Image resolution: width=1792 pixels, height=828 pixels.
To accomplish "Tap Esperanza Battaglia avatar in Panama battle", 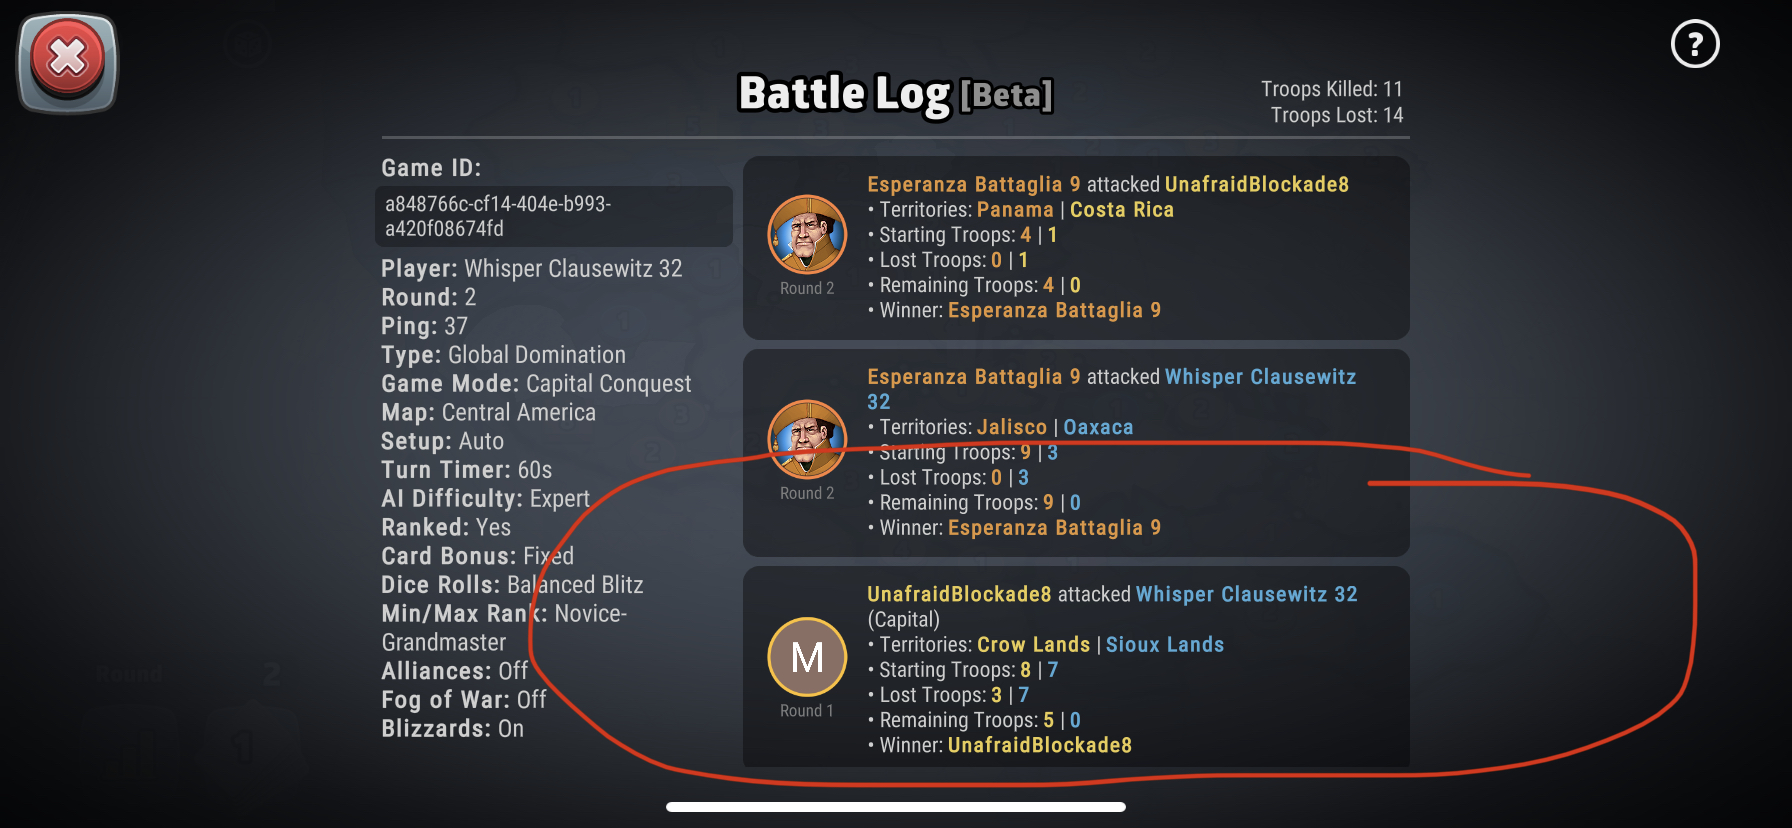I will coord(807,234).
